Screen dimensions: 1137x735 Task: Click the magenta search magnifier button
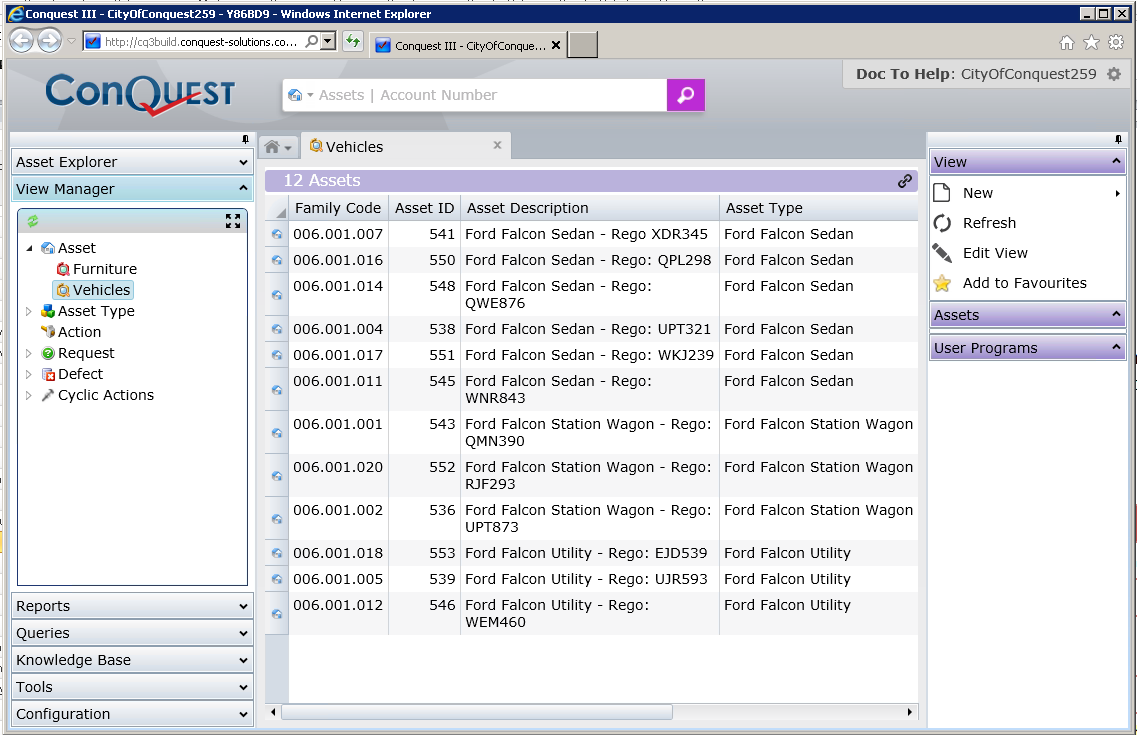pos(685,95)
